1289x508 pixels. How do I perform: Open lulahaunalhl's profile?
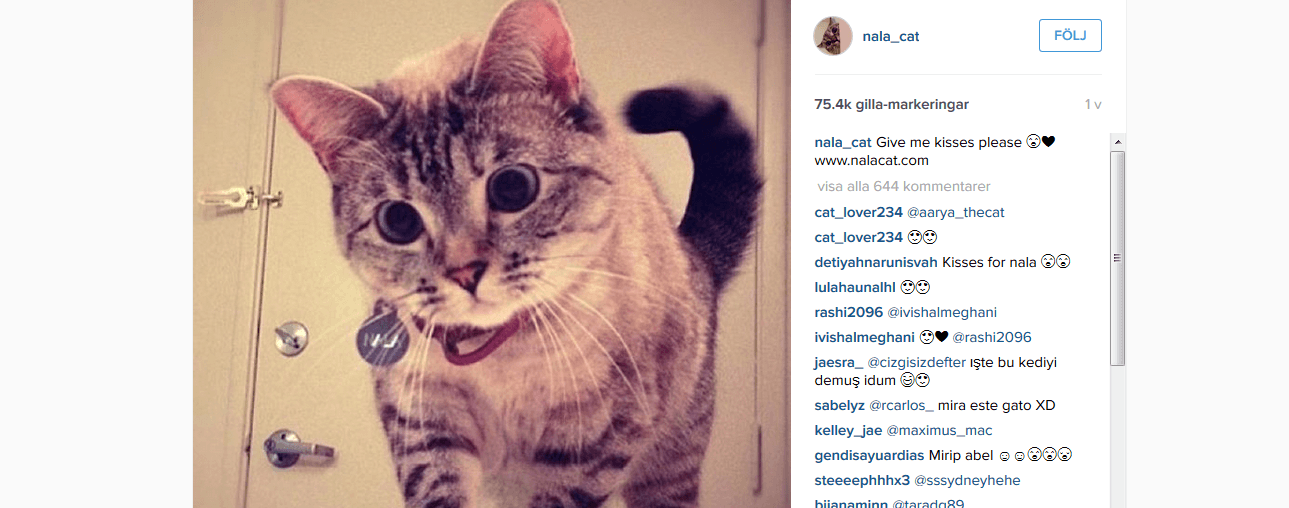coord(855,287)
